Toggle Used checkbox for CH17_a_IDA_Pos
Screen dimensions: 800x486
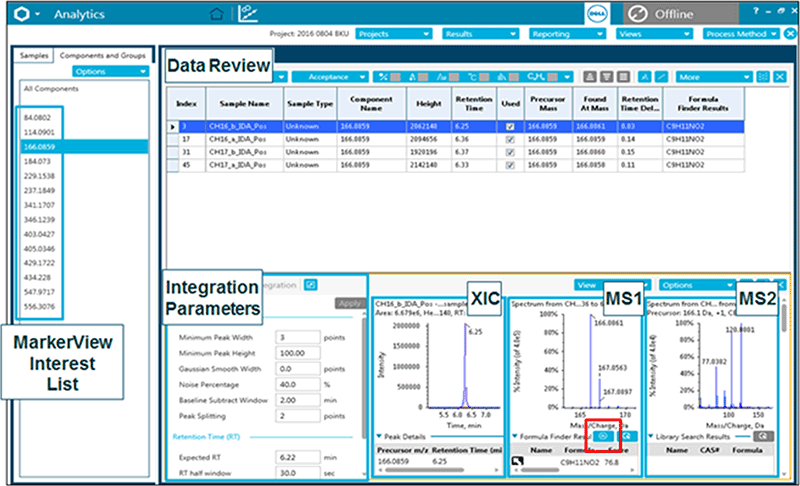coord(510,165)
